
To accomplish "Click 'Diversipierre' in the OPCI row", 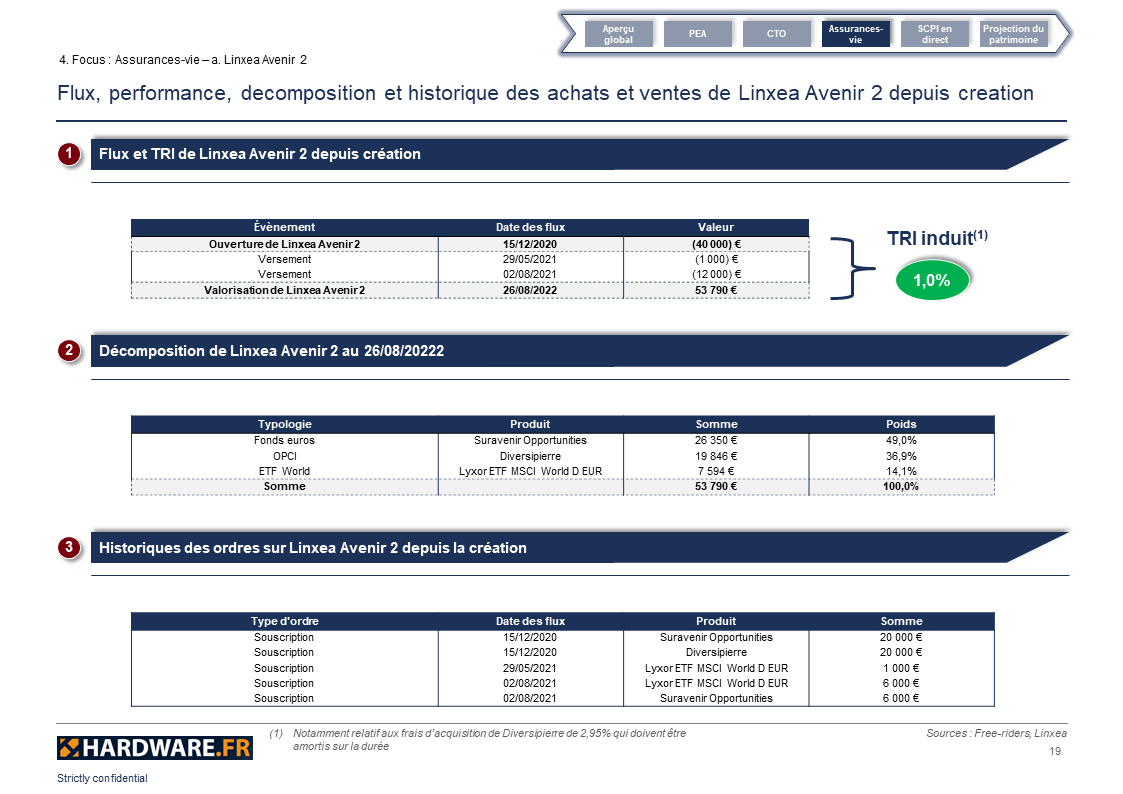I will click(x=530, y=456).
